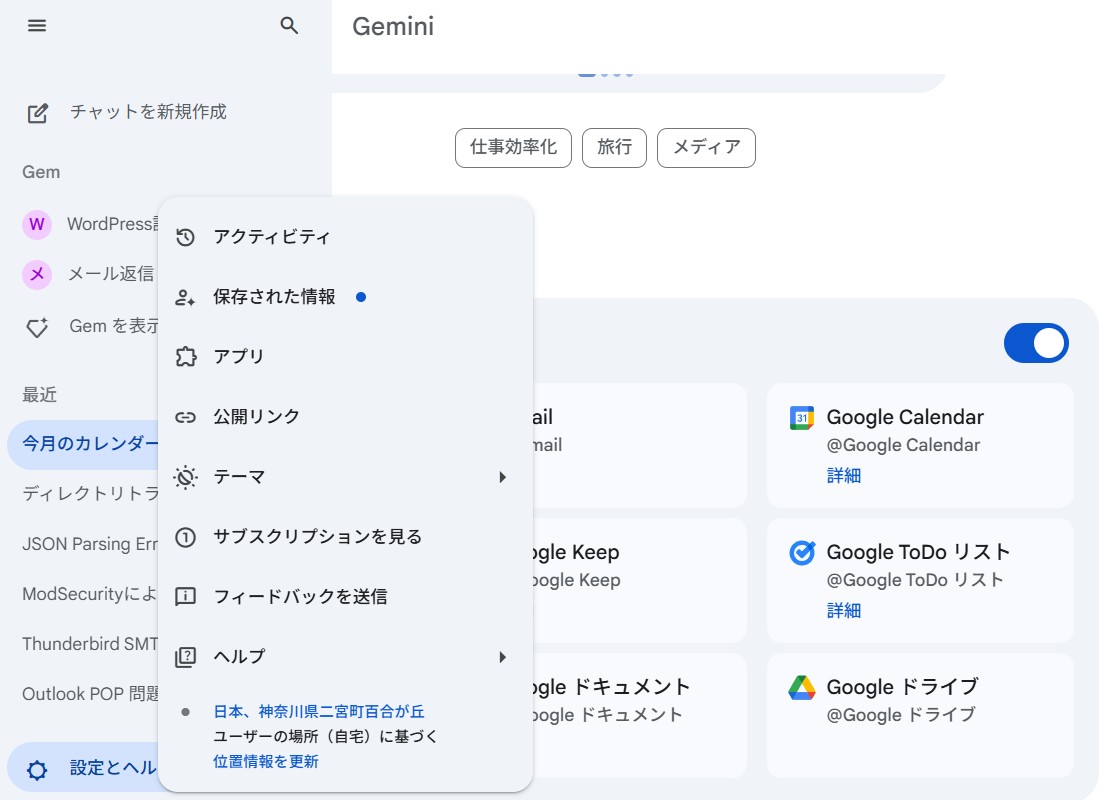Open the hamburger main menu icon

(37, 25)
